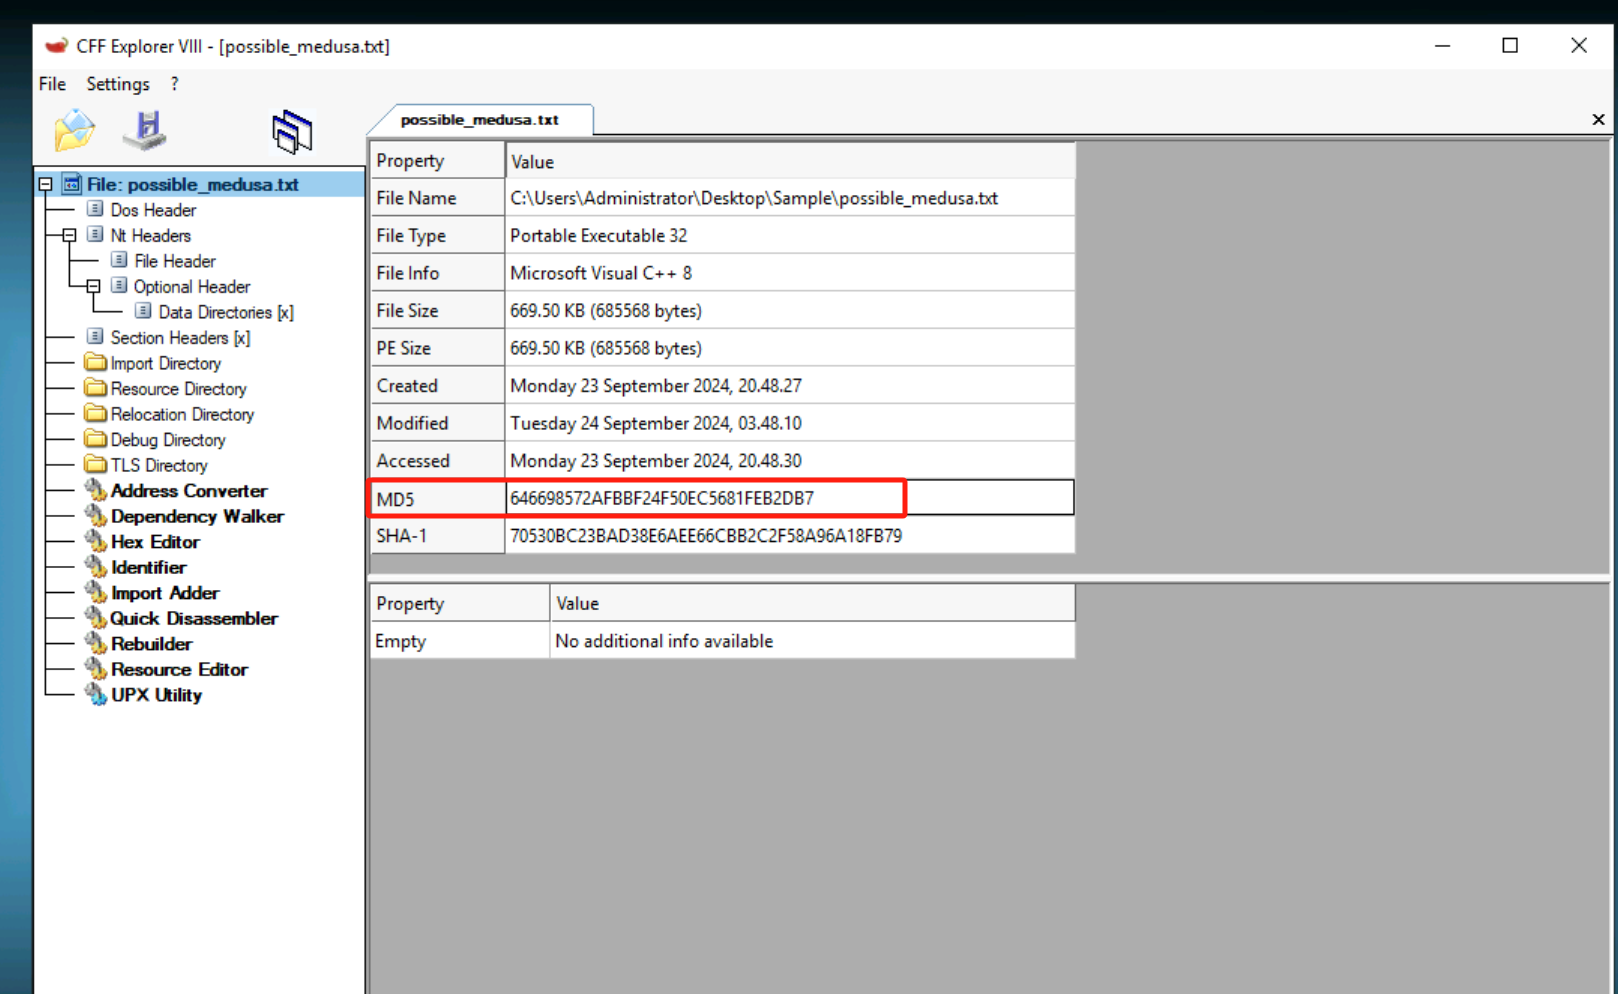Click the Accessed date value
1618x994 pixels.
click(x=656, y=461)
